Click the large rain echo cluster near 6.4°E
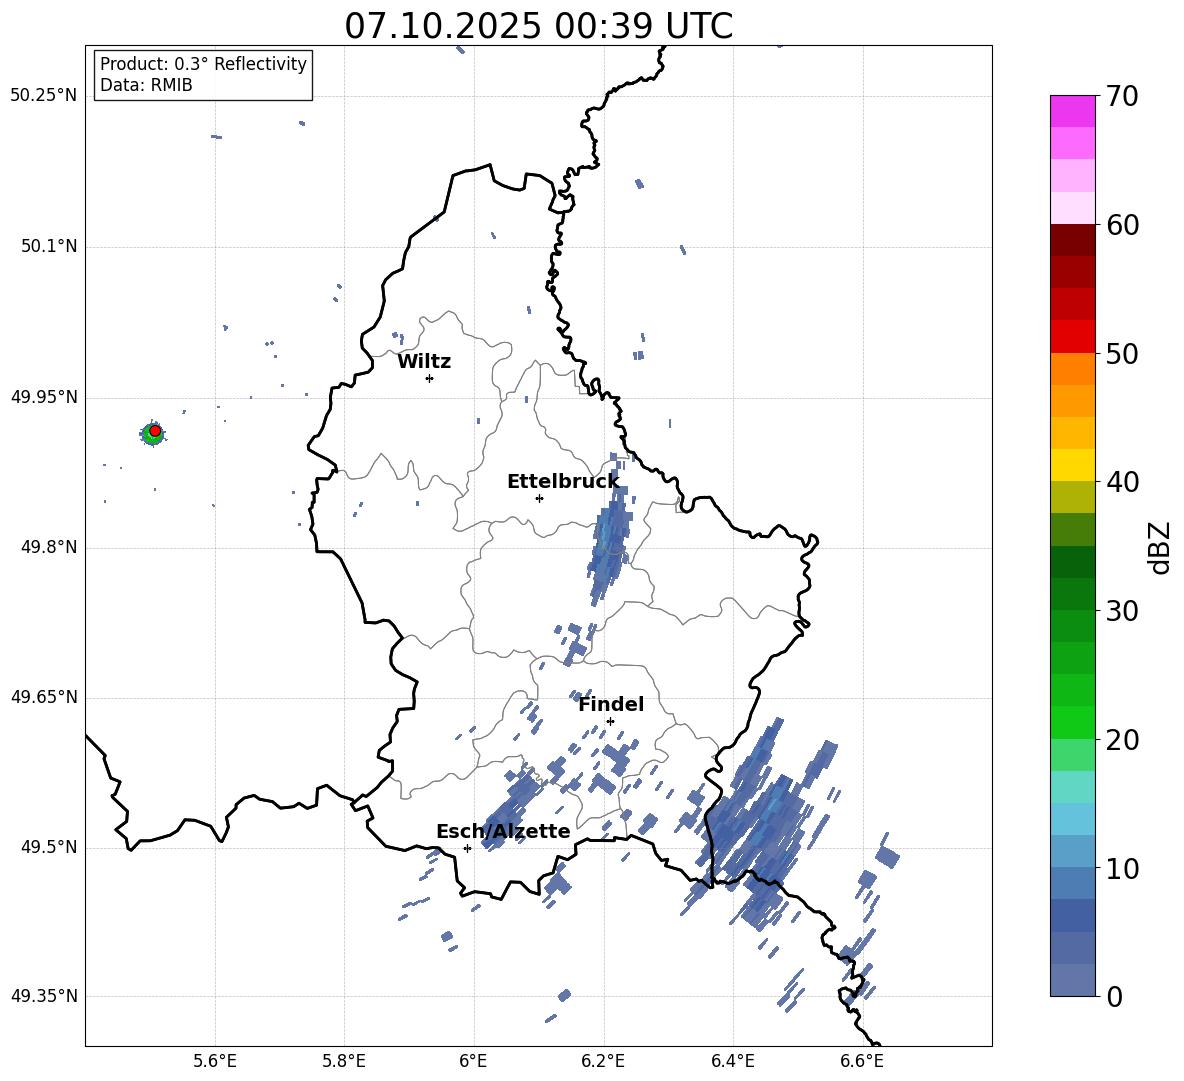 pos(763,823)
